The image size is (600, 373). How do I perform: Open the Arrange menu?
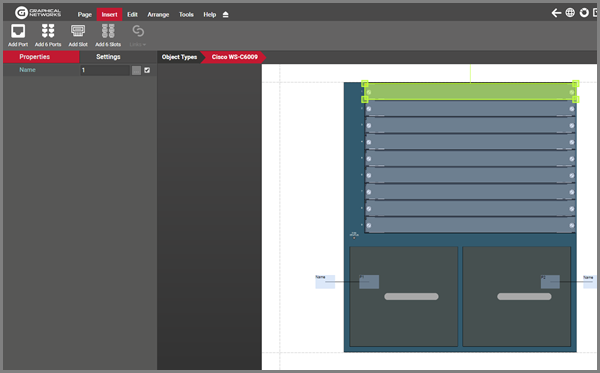tap(158, 15)
